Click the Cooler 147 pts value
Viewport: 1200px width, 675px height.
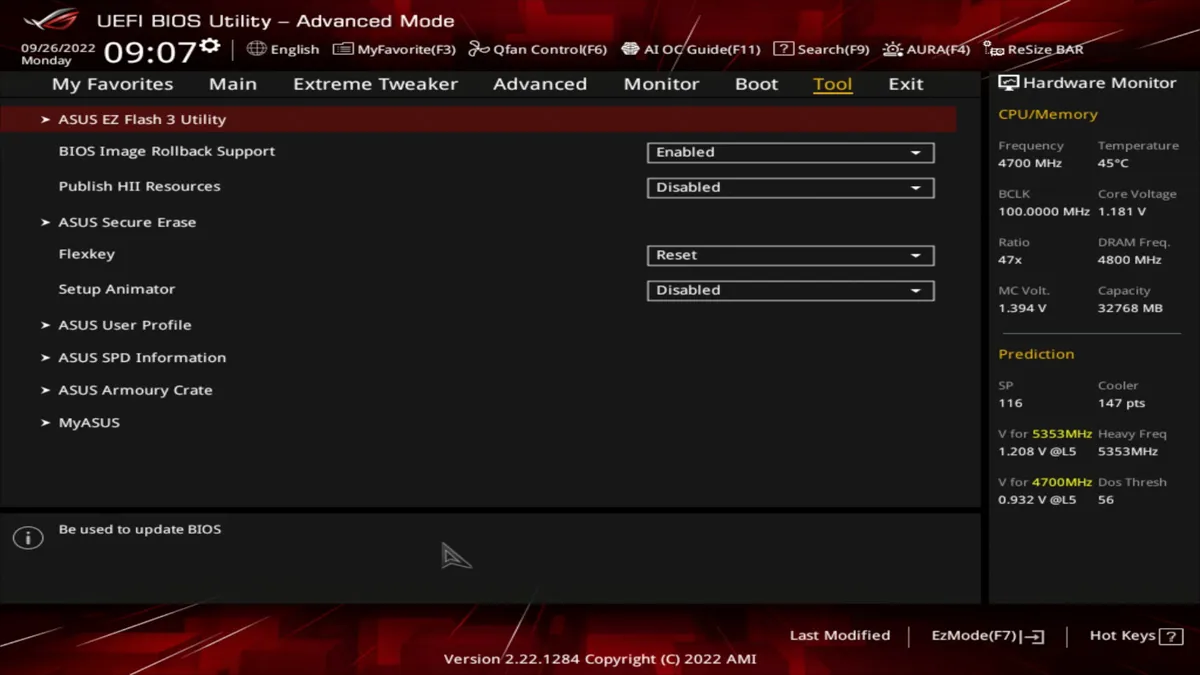click(x=1121, y=403)
